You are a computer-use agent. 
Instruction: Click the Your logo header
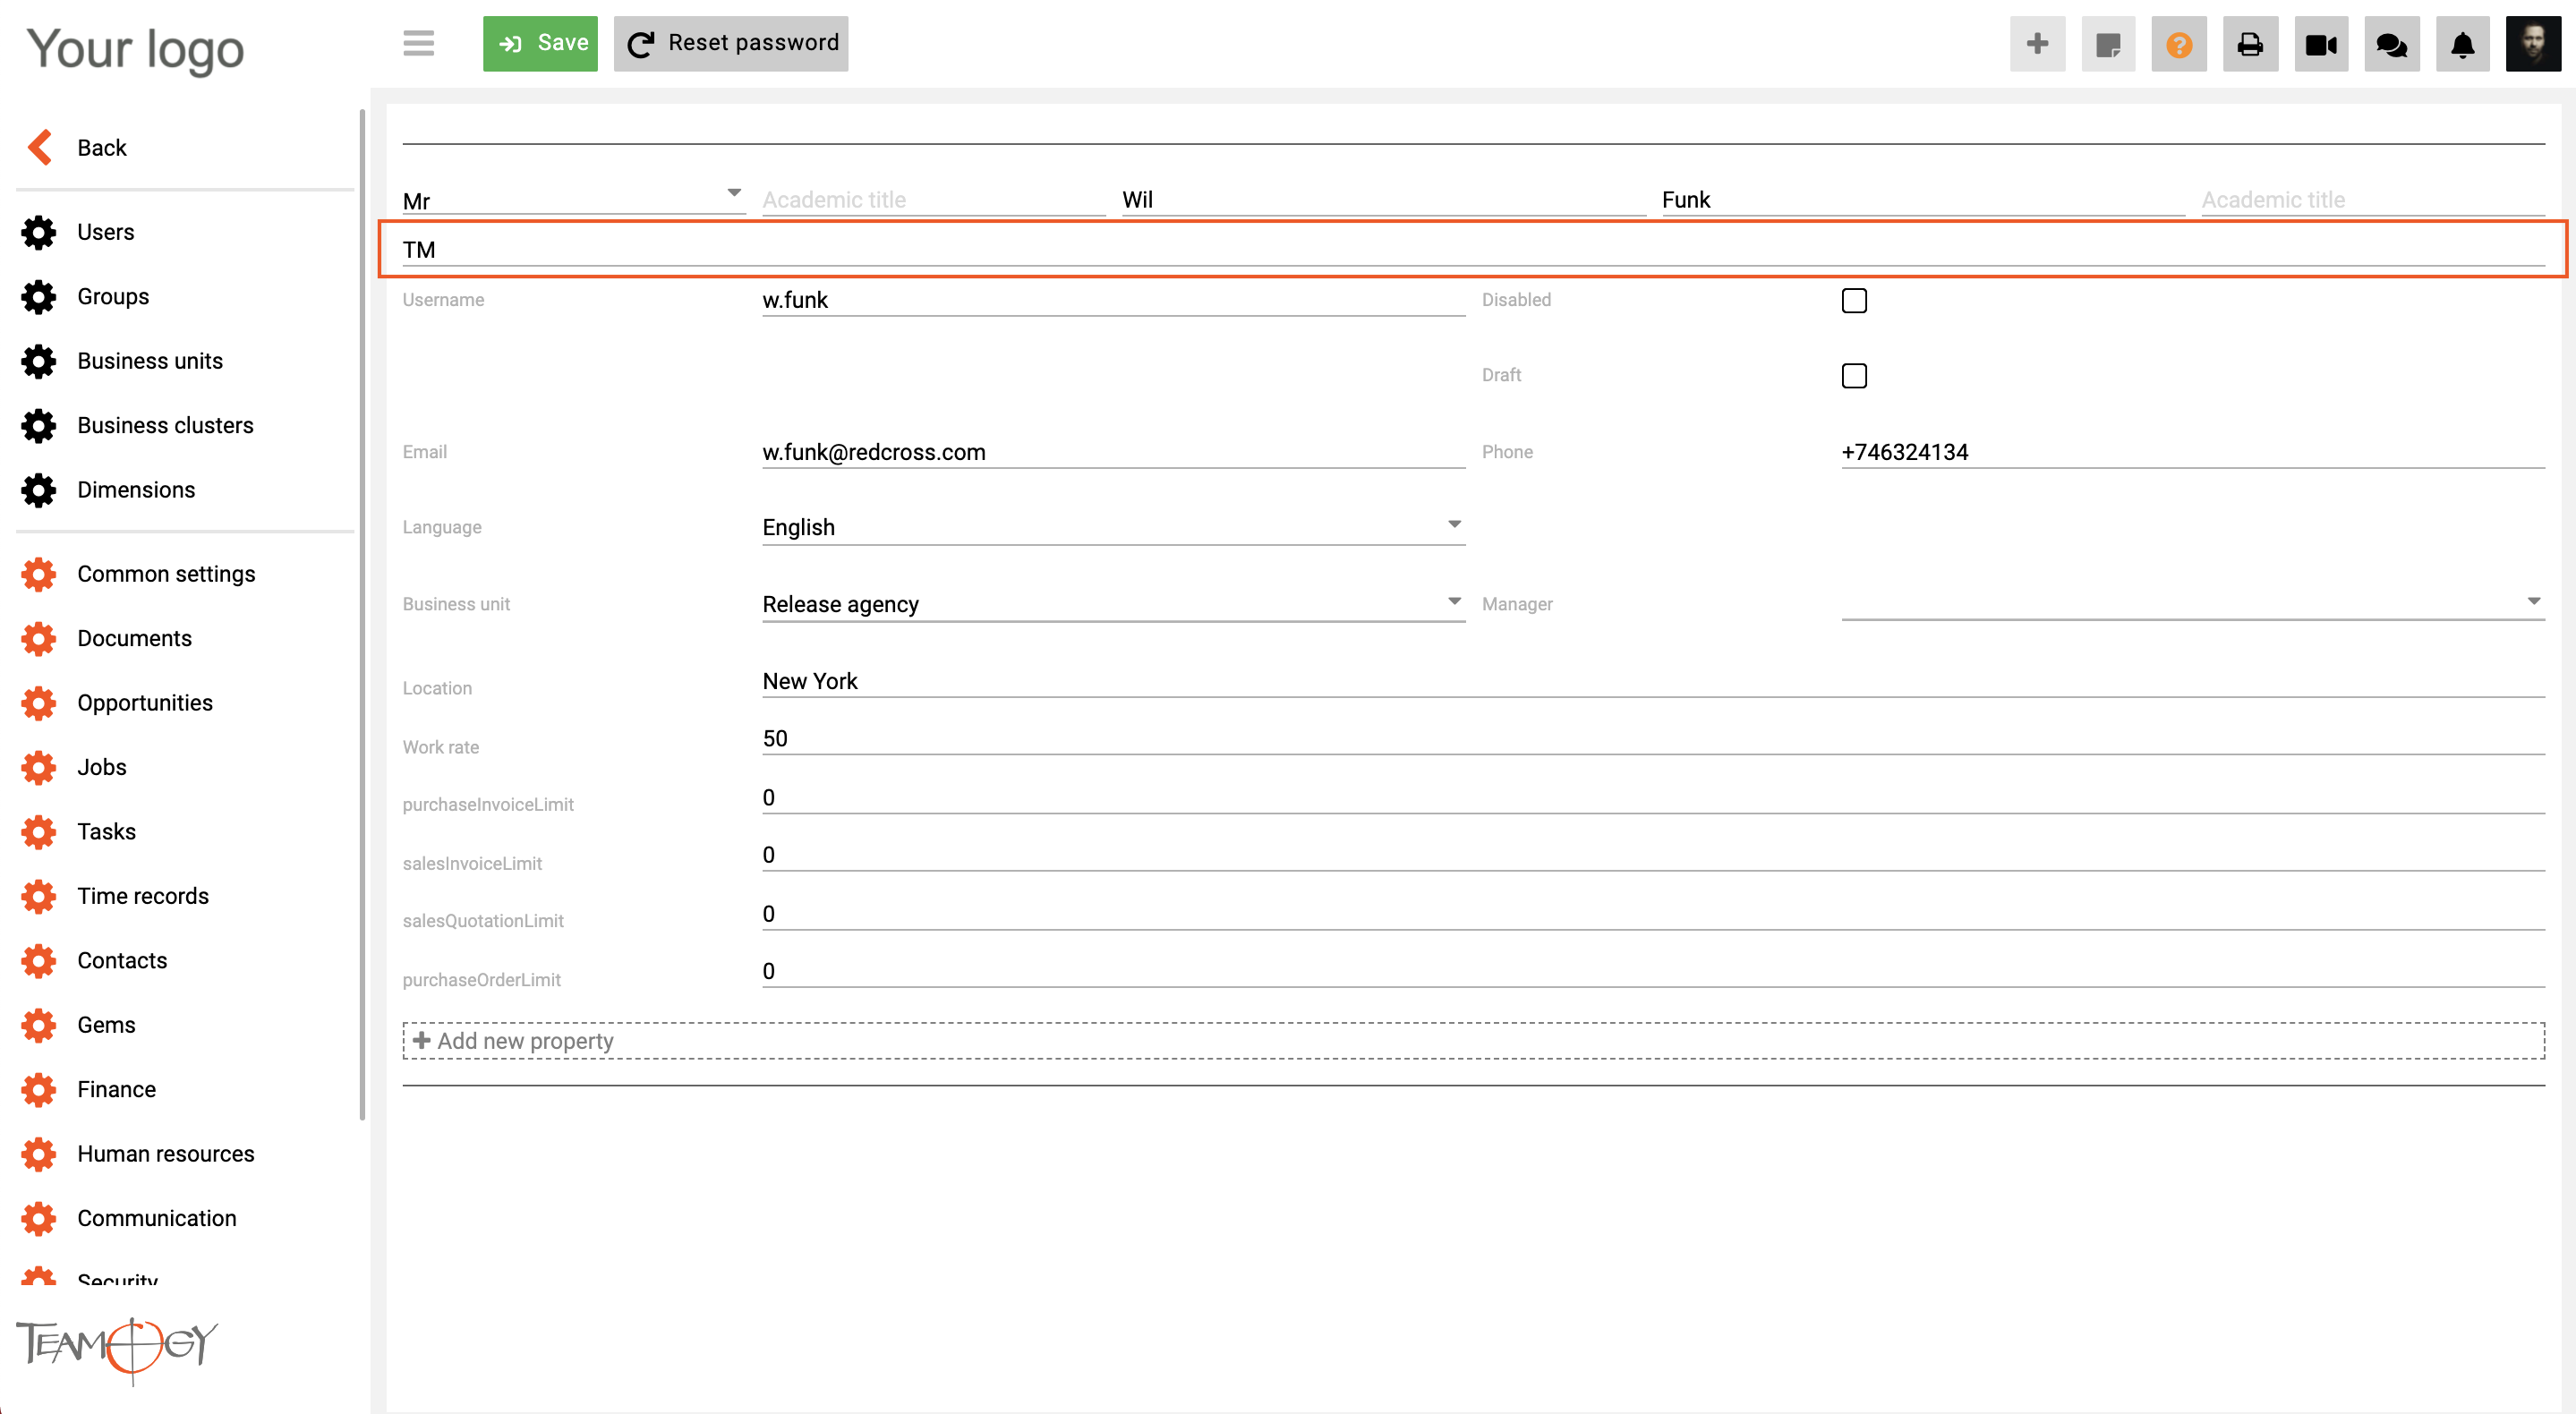(136, 50)
